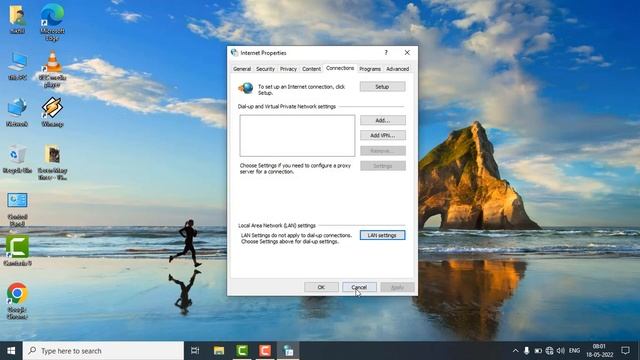
Task: Open the taskbar clock and date
Action: (x=600, y=351)
